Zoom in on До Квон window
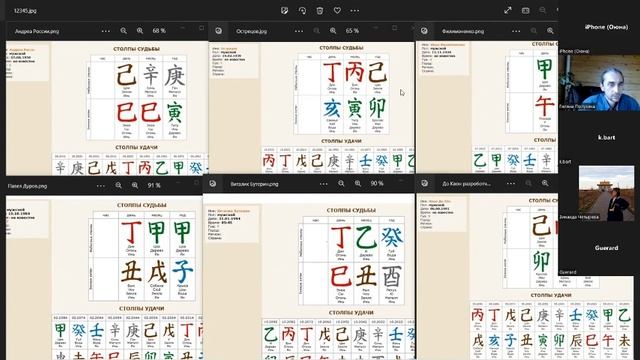Image resolution: width=640 pixels, height=360 pixels. (x=545, y=184)
